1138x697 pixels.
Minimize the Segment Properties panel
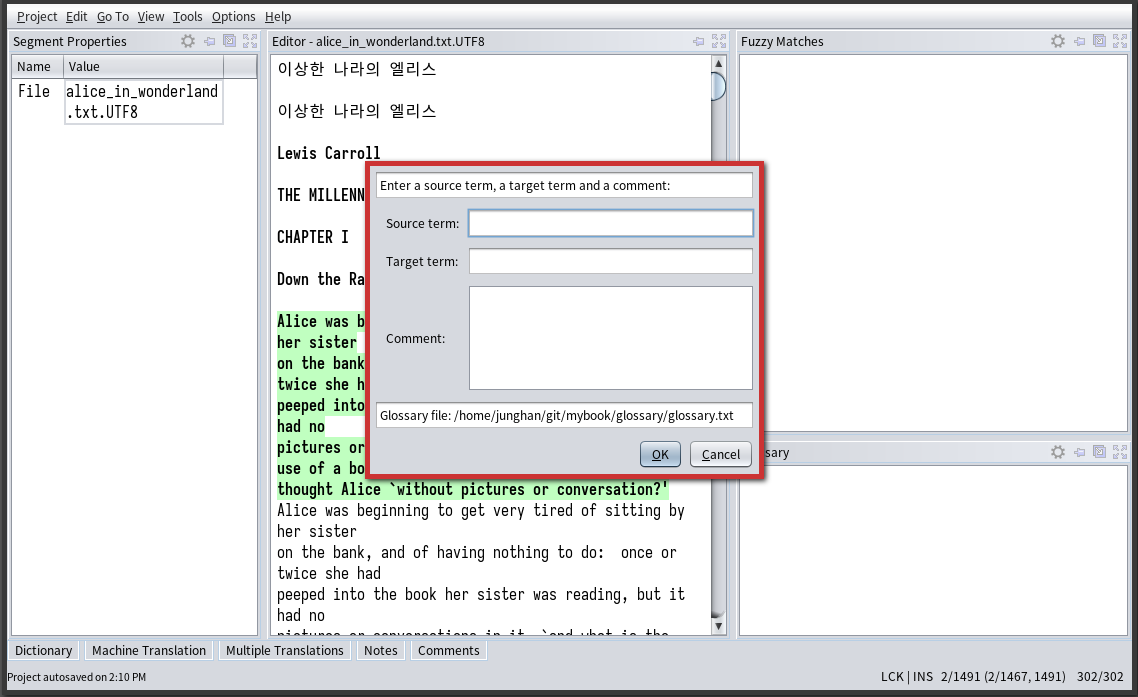pos(210,42)
